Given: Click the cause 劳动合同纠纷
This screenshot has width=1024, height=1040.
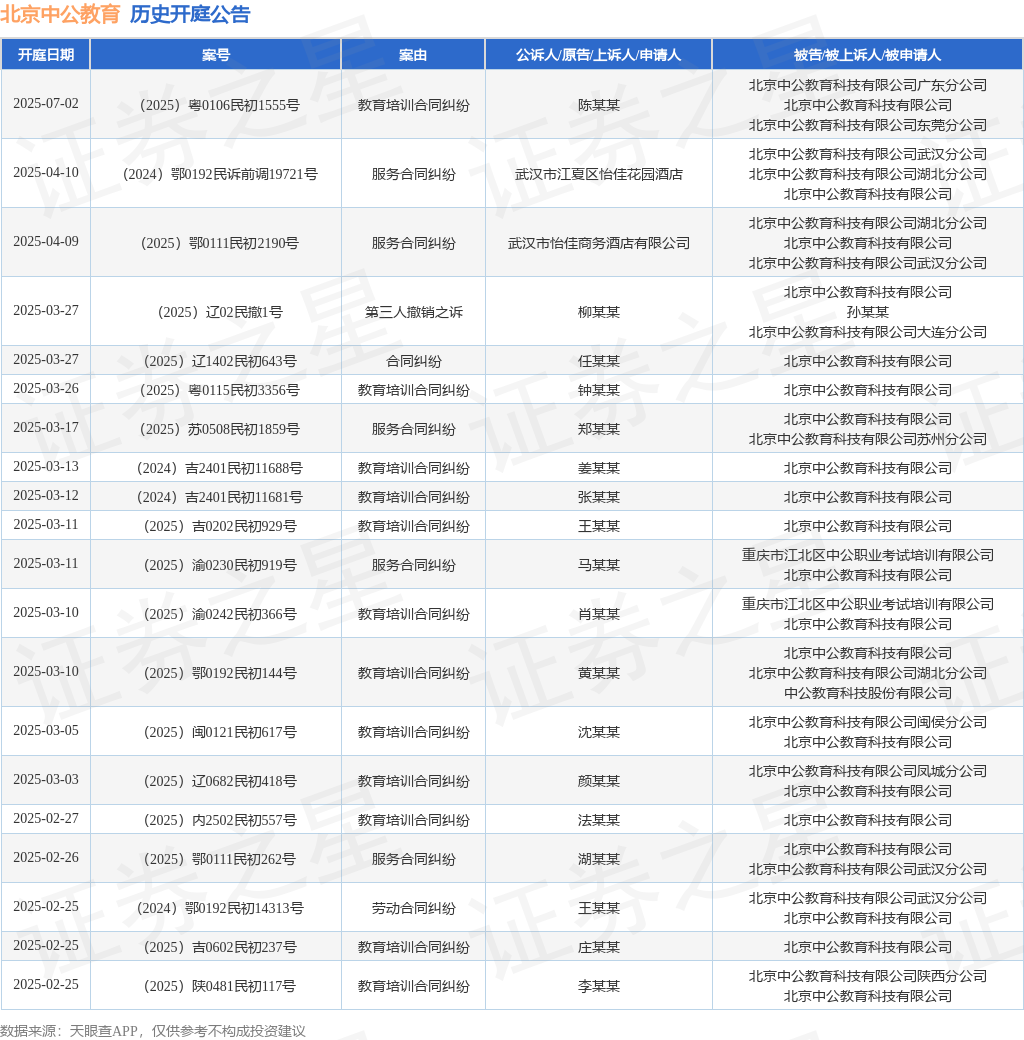Looking at the screenshot, I should click(413, 908).
